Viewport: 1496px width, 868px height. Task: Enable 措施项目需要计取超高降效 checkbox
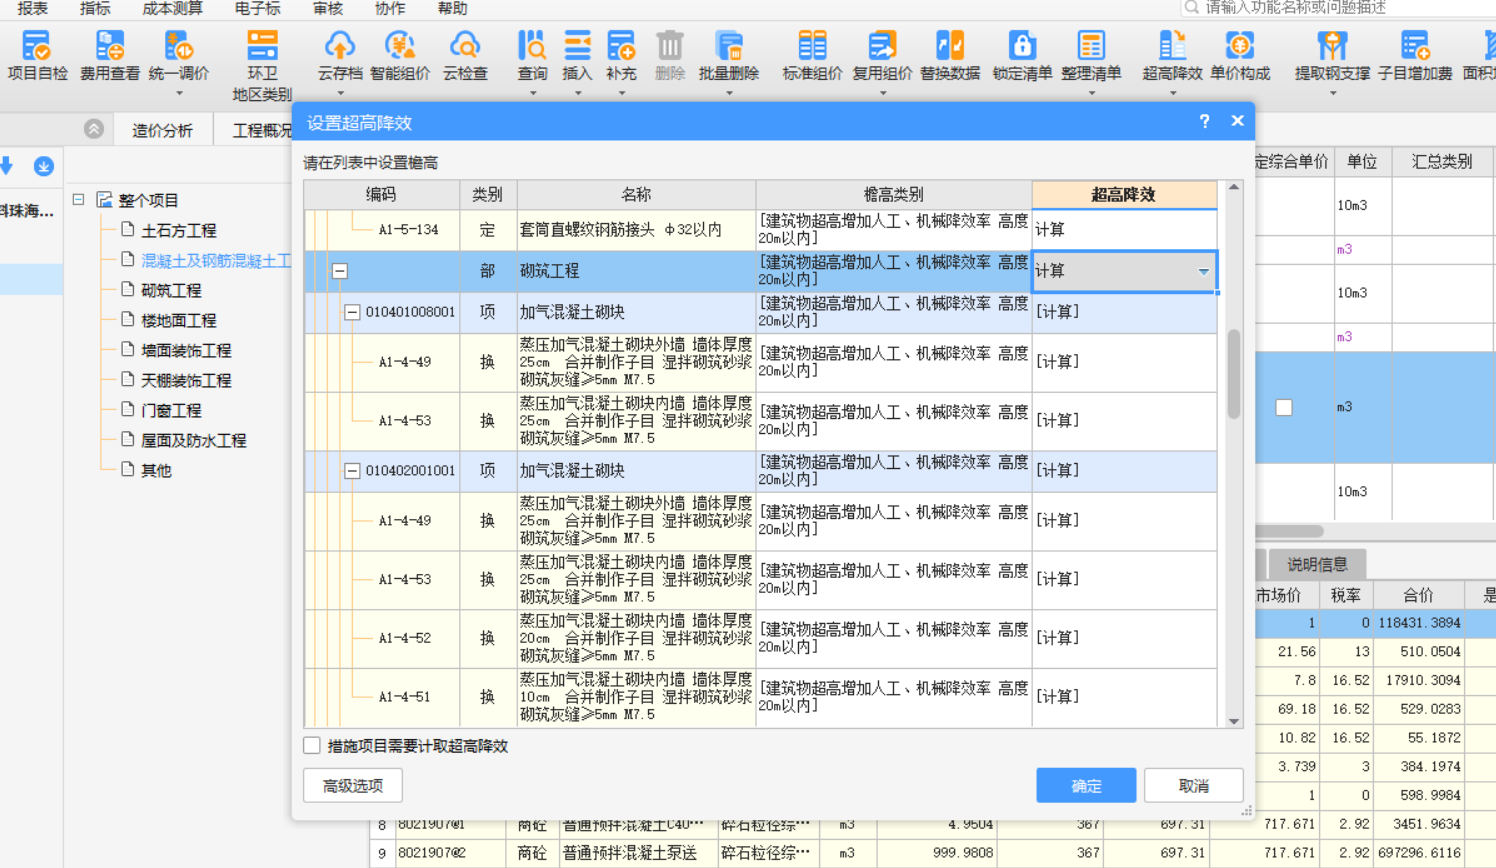(x=313, y=746)
